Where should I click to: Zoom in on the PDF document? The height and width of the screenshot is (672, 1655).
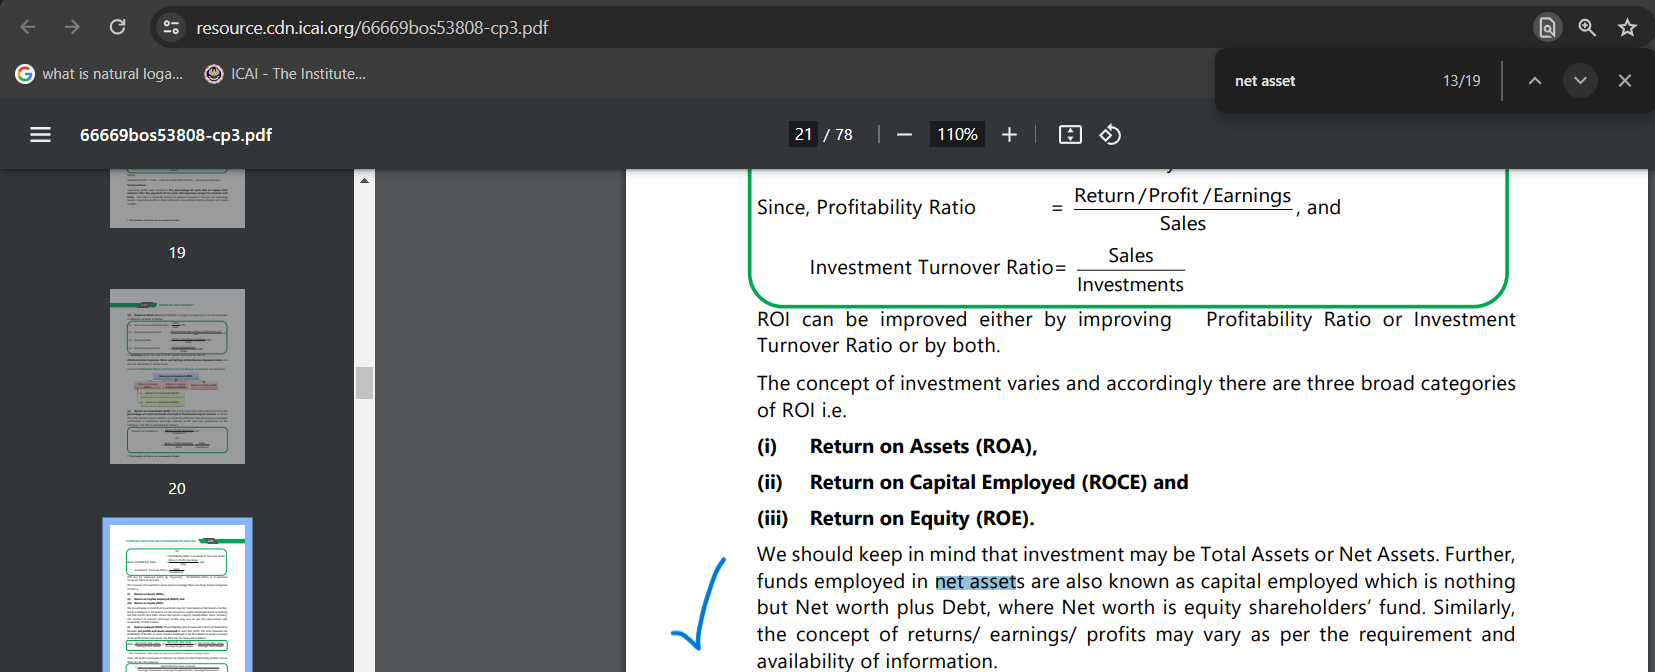coord(1009,134)
